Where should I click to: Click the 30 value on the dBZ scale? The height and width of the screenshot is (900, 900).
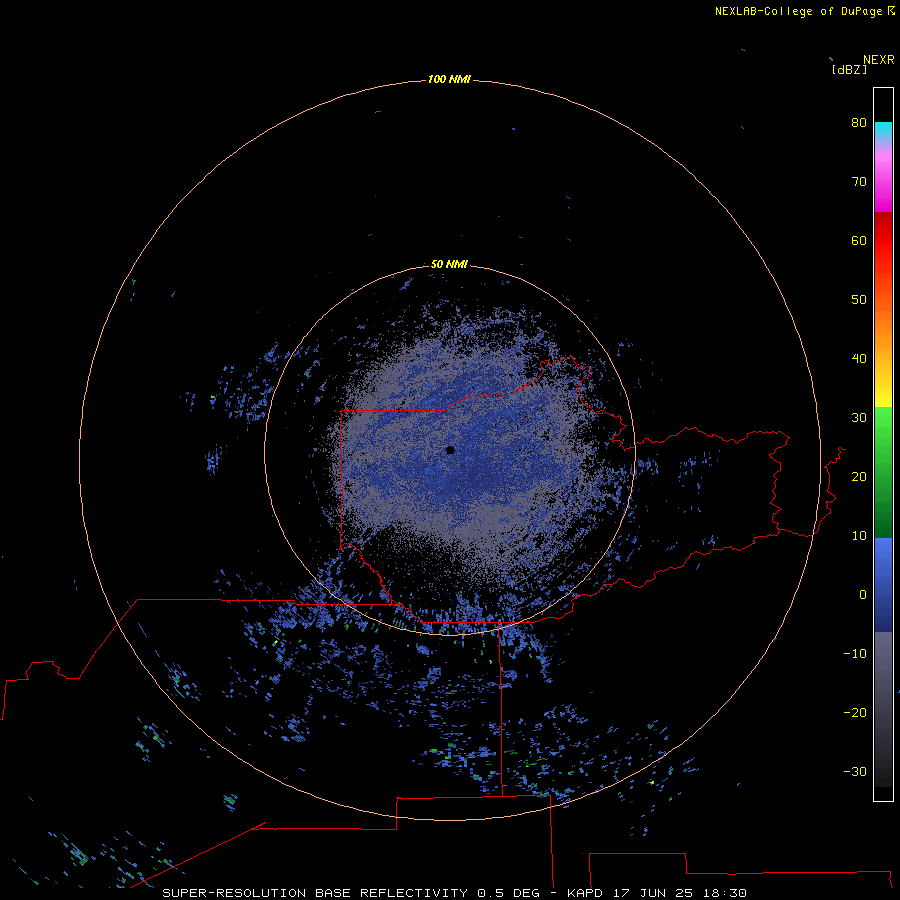(x=859, y=418)
